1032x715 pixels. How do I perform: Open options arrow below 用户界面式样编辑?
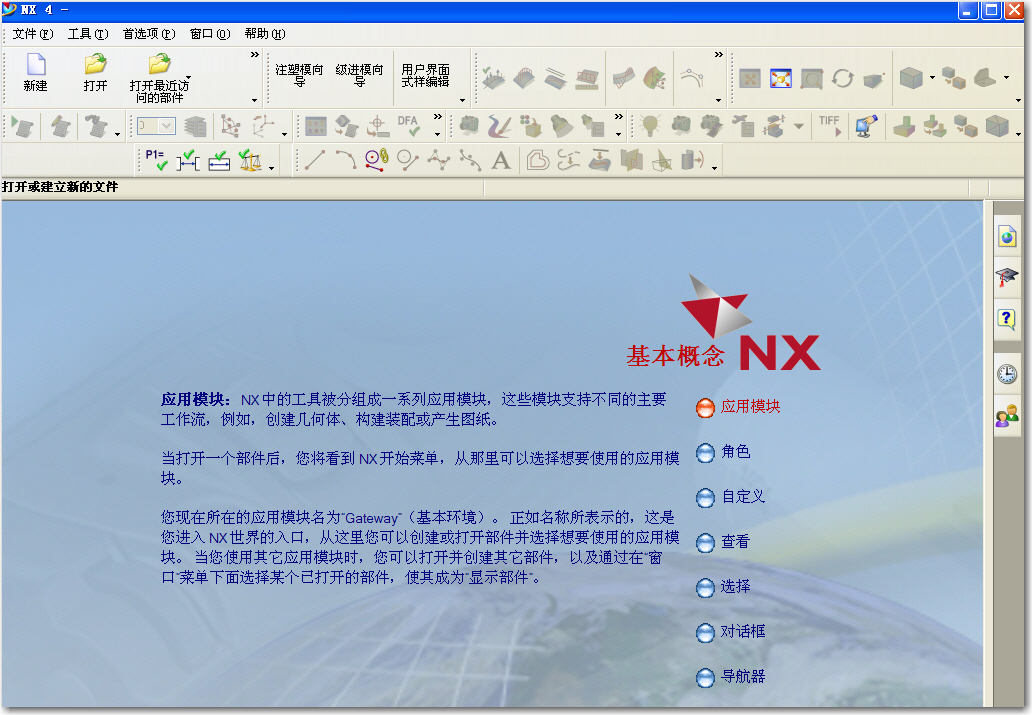462,100
